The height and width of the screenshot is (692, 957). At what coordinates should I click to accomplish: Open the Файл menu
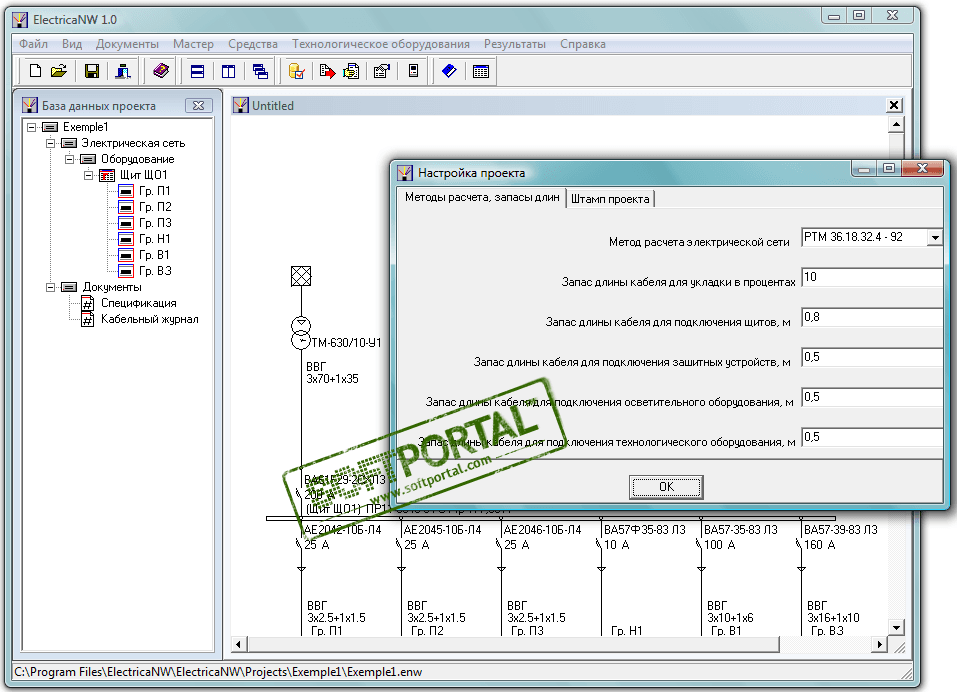(x=33, y=44)
